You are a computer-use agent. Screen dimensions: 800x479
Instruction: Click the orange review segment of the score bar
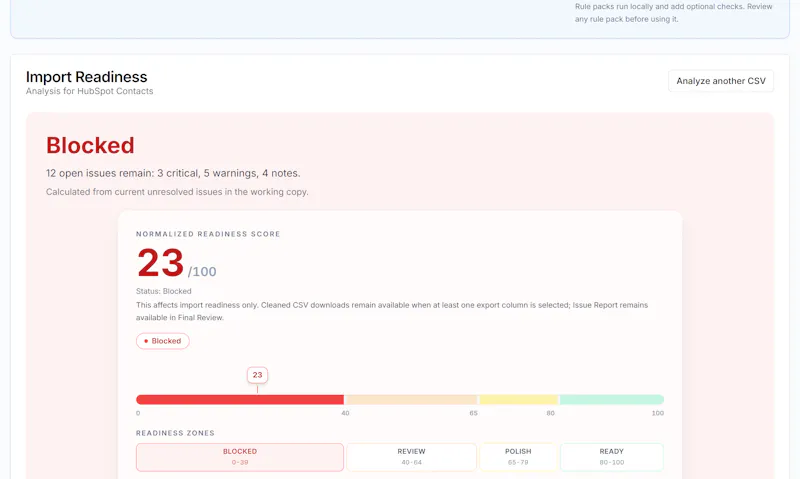(411, 399)
